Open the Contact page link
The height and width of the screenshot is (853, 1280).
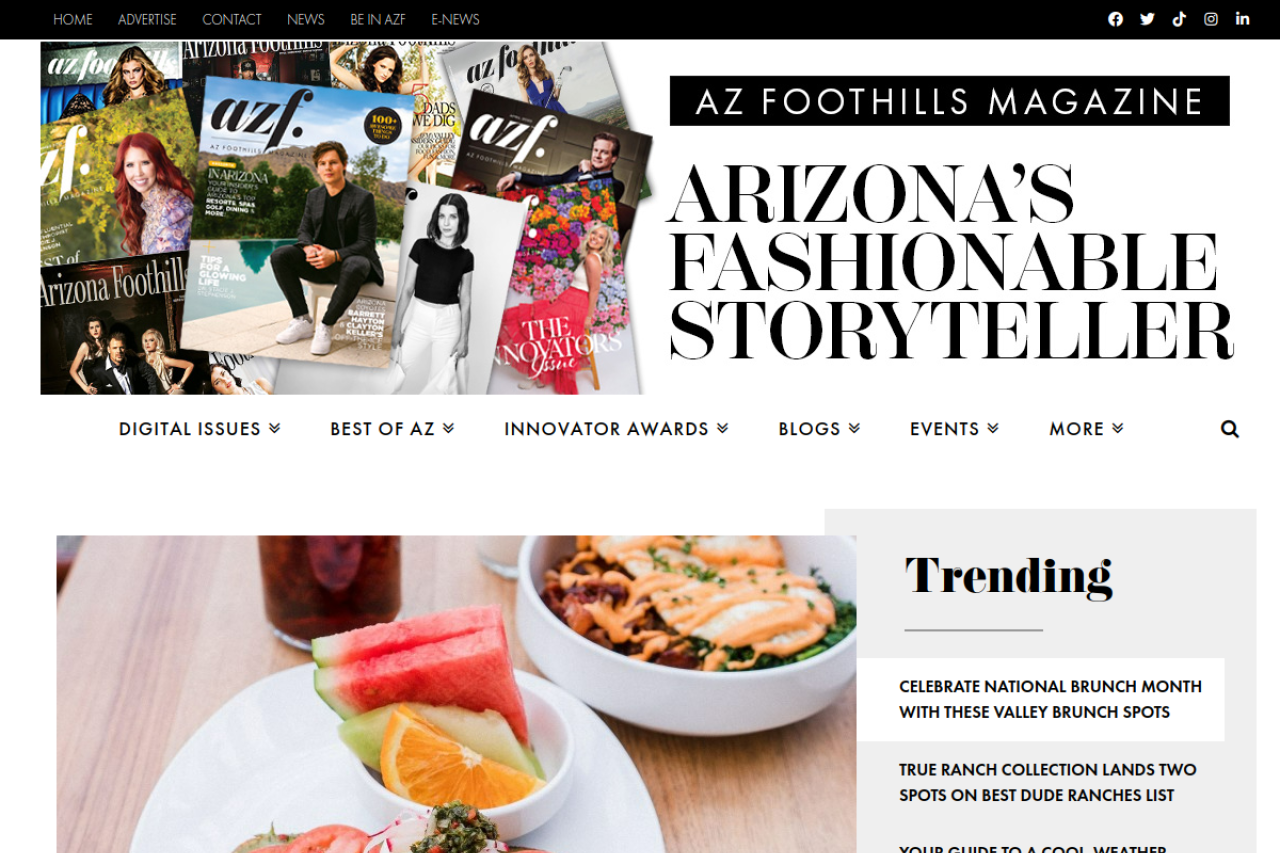tap(232, 19)
